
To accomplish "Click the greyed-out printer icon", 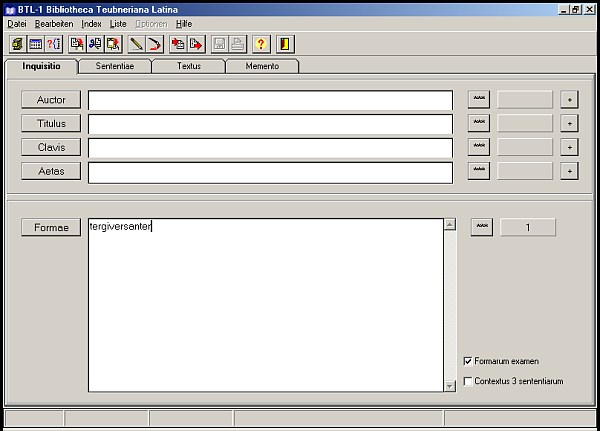I will tap(238, 44).
